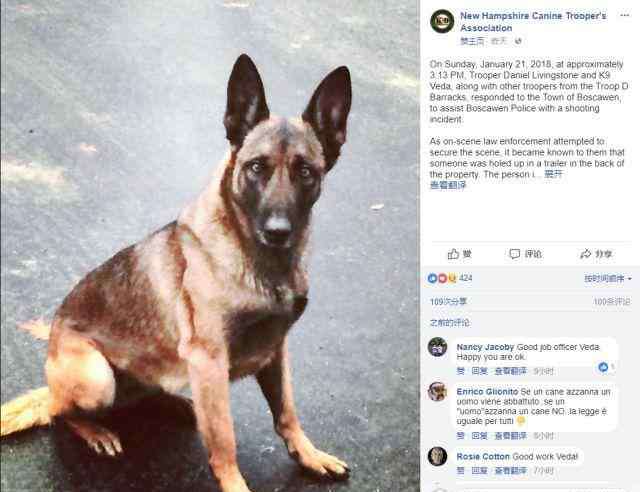Click Nancy Jacoby's profile avatar
The width and height of the screenshot is (640, 492).
coord(438,347)
